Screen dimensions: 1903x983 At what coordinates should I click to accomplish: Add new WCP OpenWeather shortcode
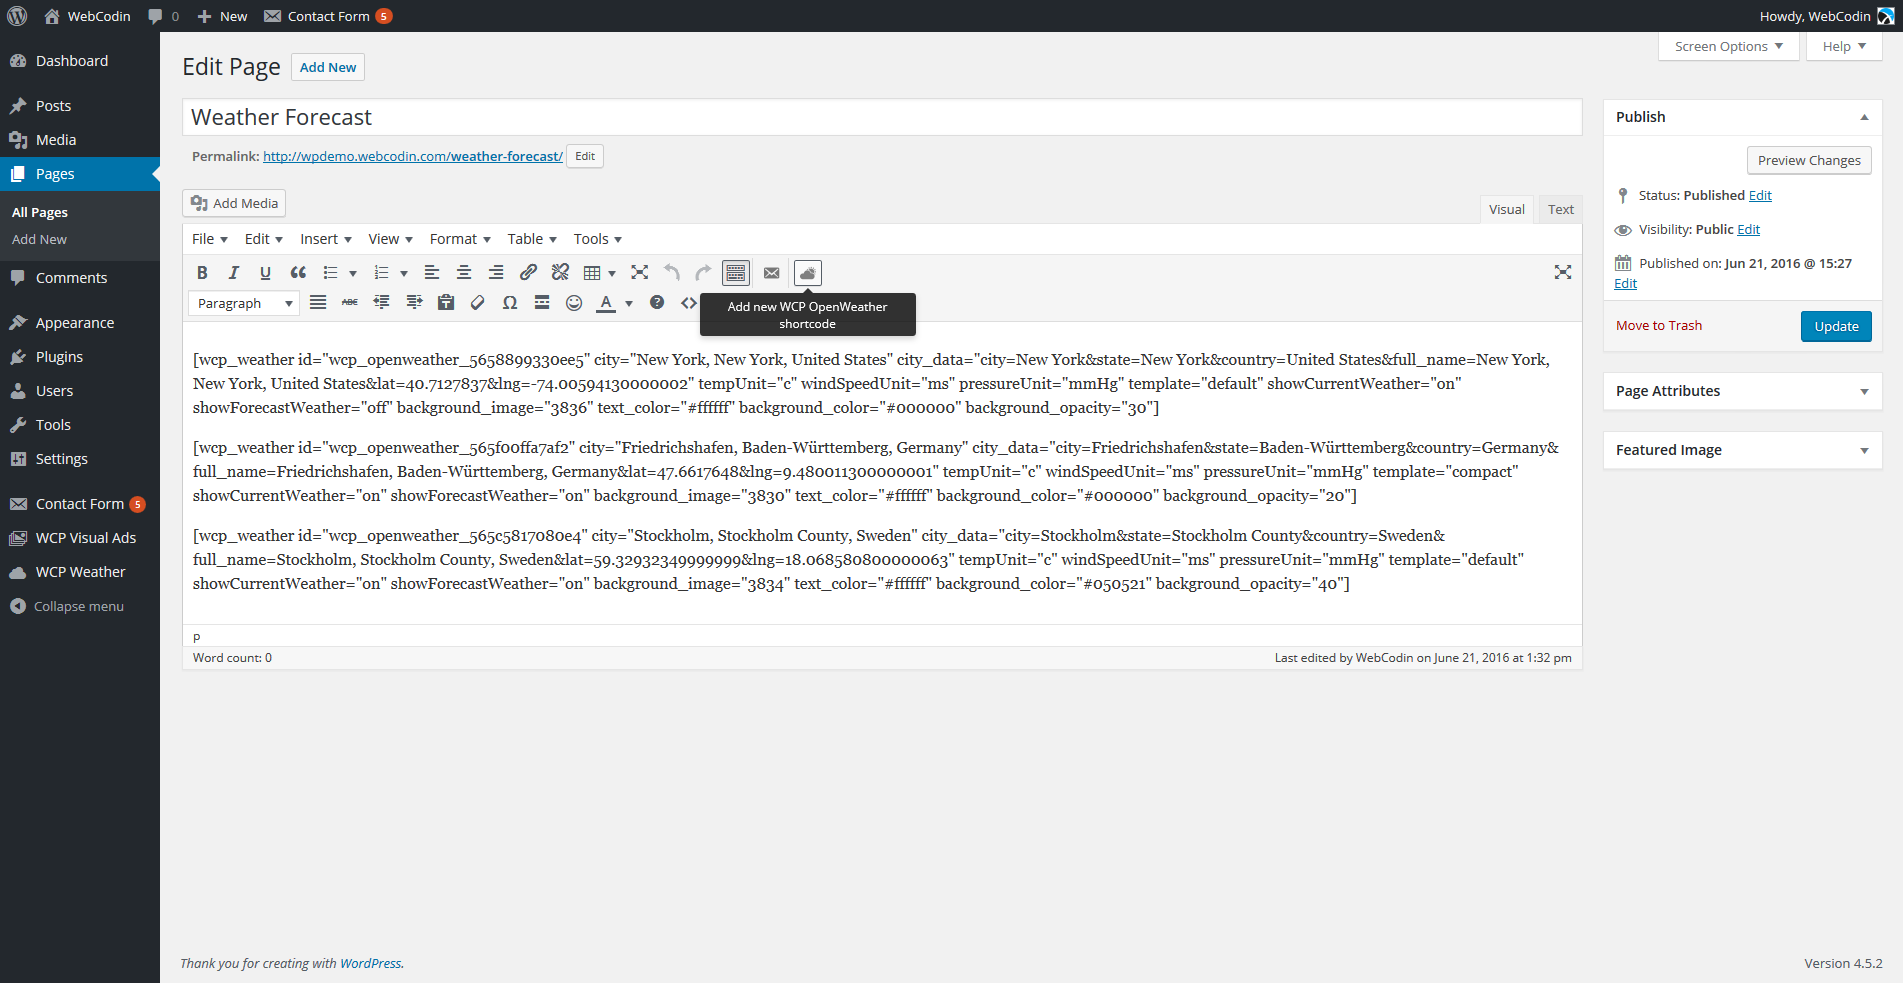808,273
